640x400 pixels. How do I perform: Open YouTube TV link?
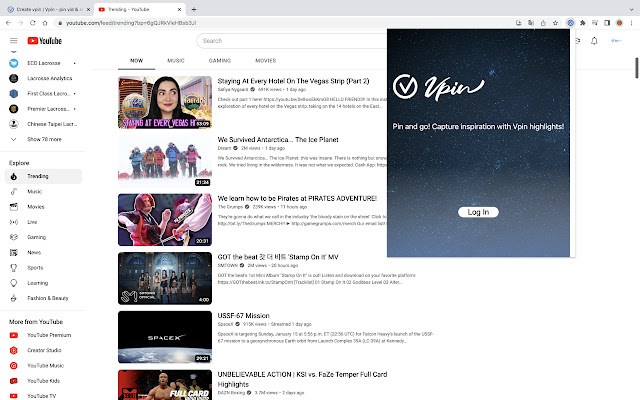(x=44, y=396)
